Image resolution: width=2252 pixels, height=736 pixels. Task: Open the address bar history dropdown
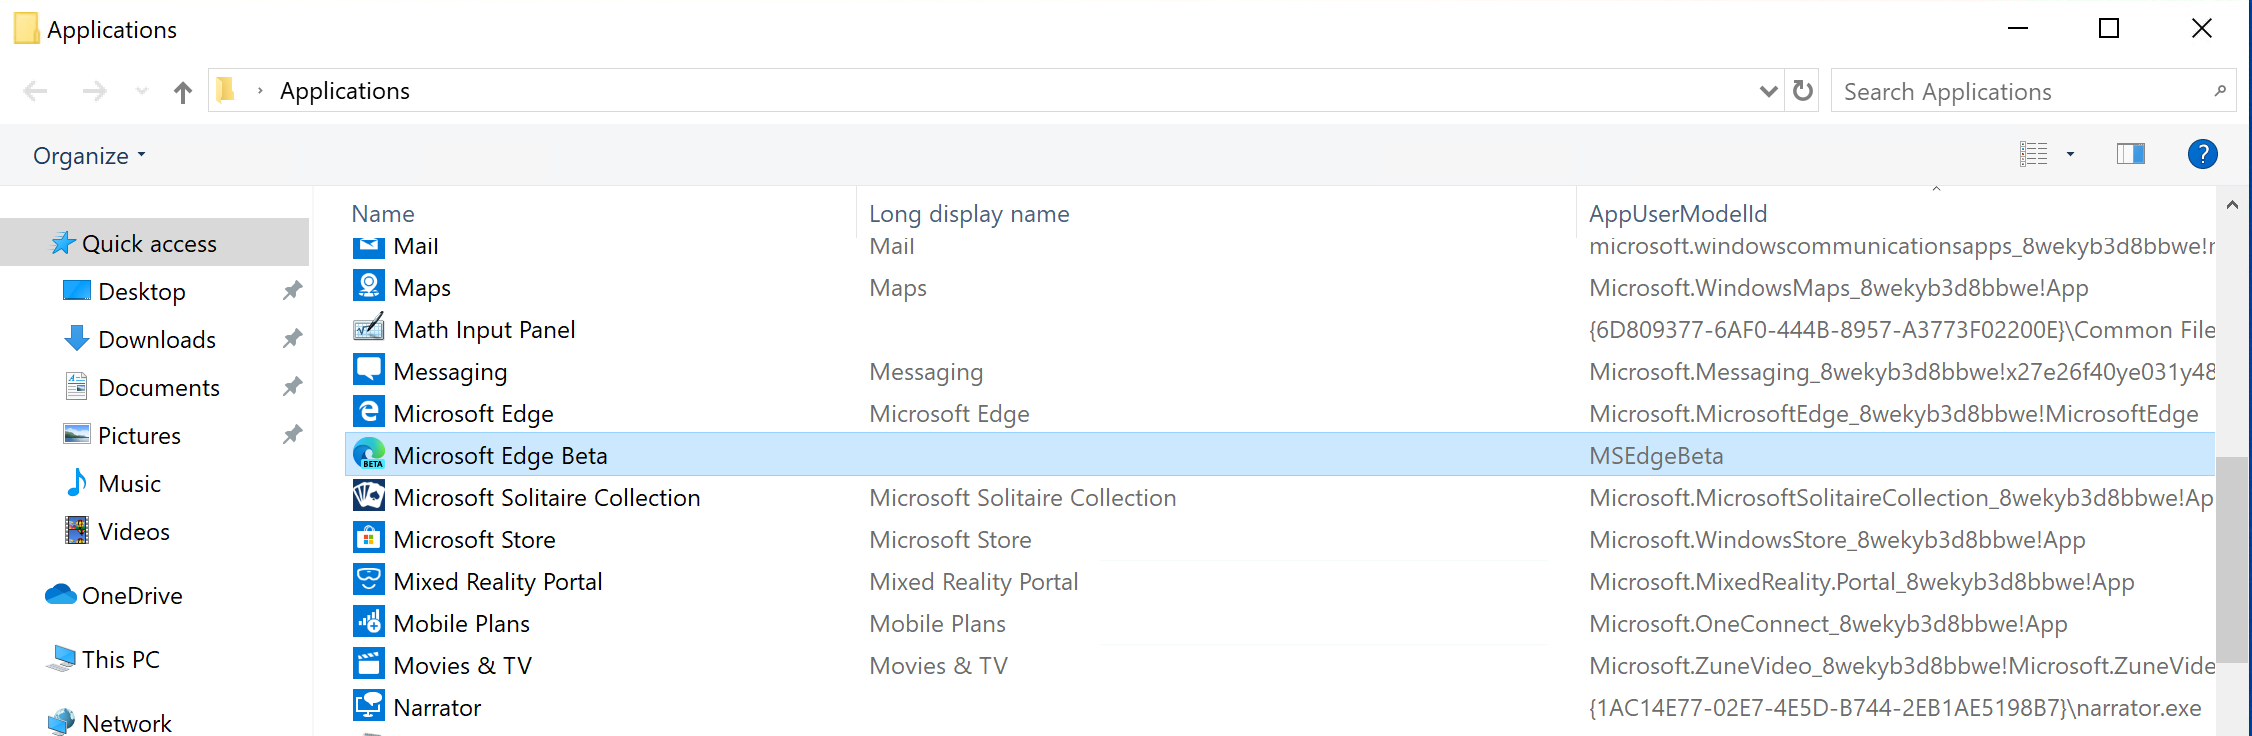pos(1768,91)
